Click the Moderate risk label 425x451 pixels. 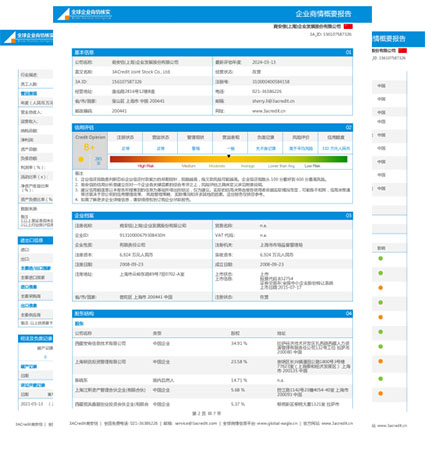pyautogui.click(x=217, y=166)
